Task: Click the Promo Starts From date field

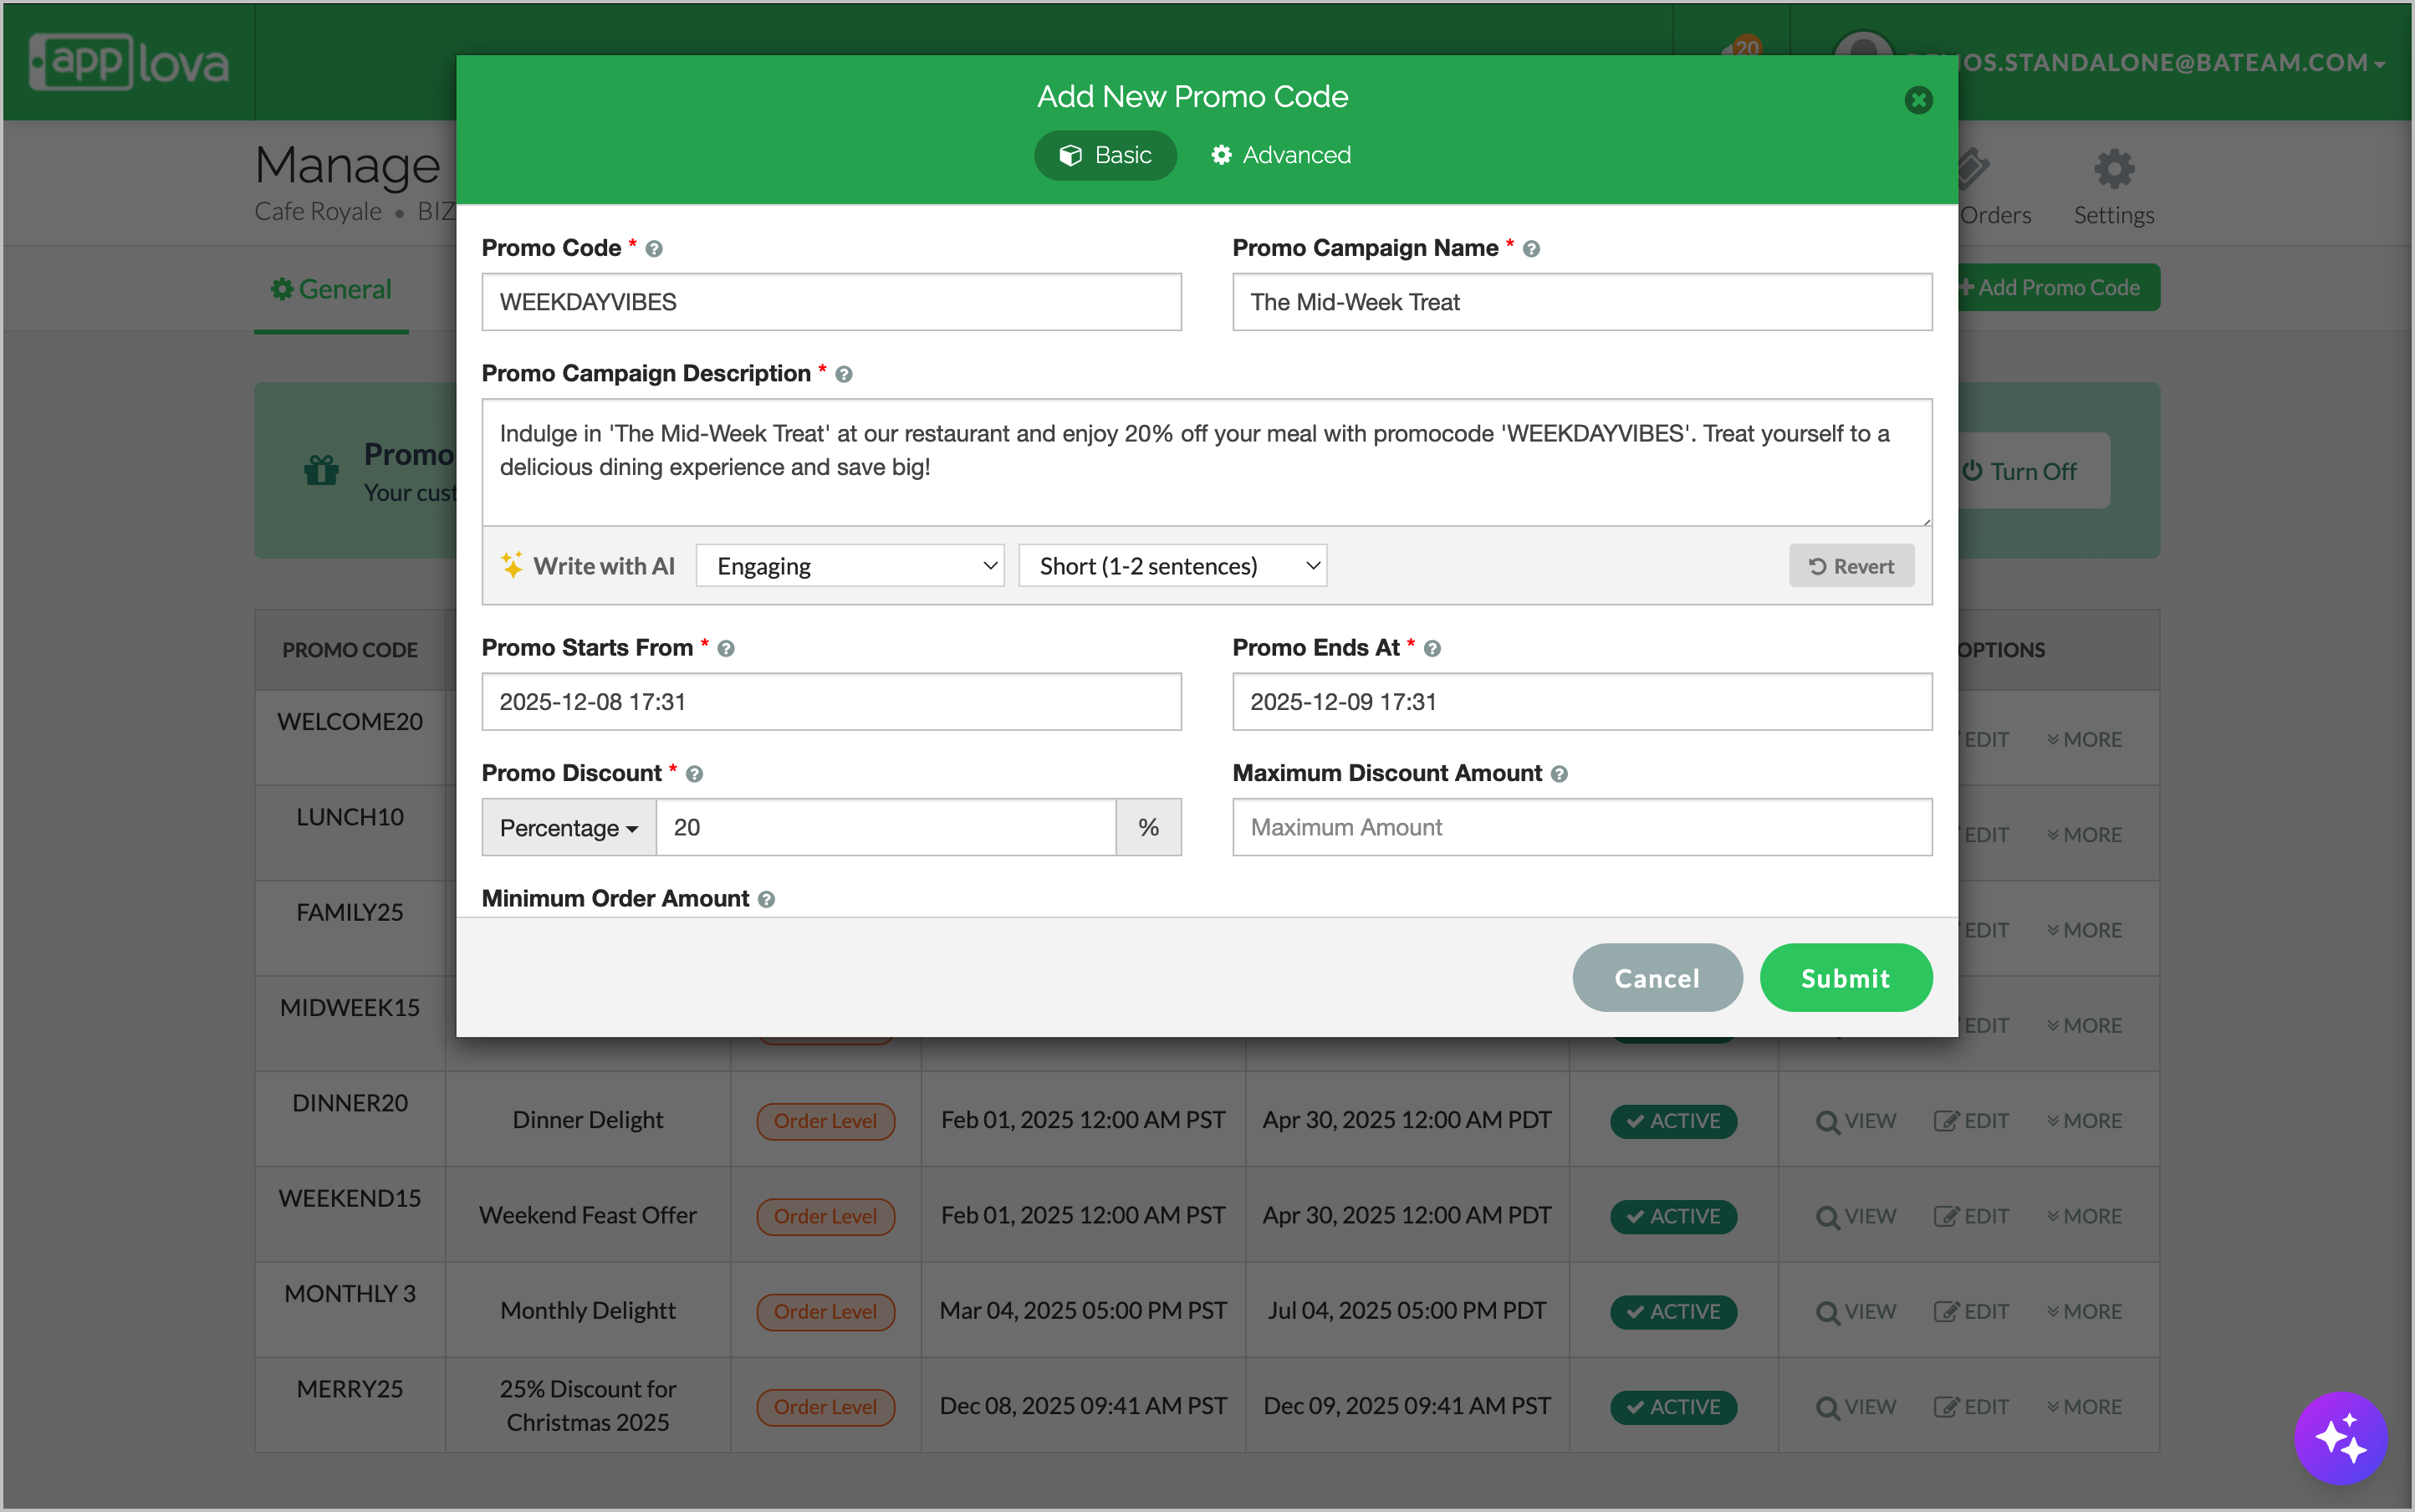Action: coord(831,702)
